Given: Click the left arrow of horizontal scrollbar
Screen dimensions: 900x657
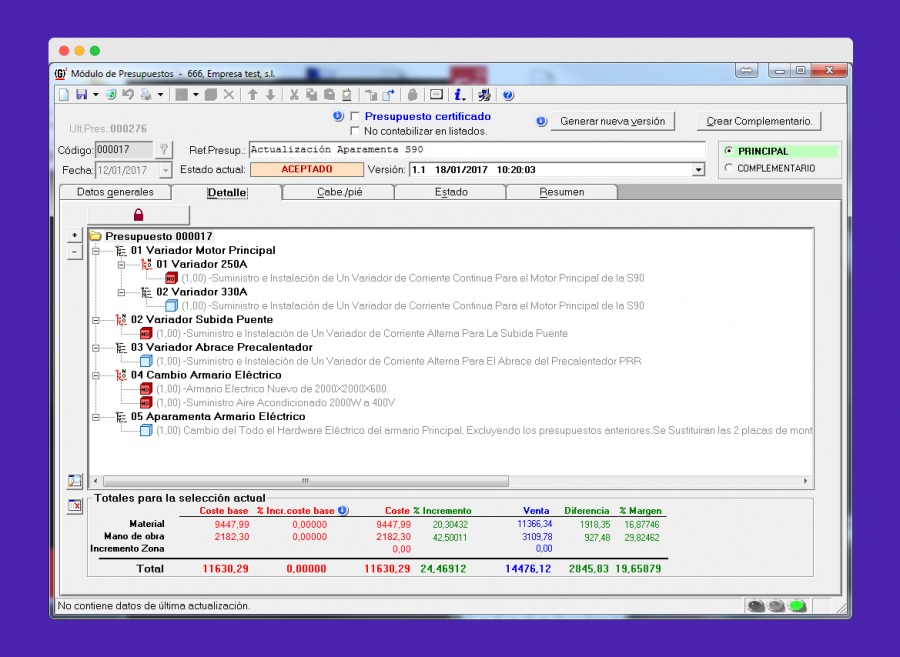Looking at the screenshot, I should point(96,481).
